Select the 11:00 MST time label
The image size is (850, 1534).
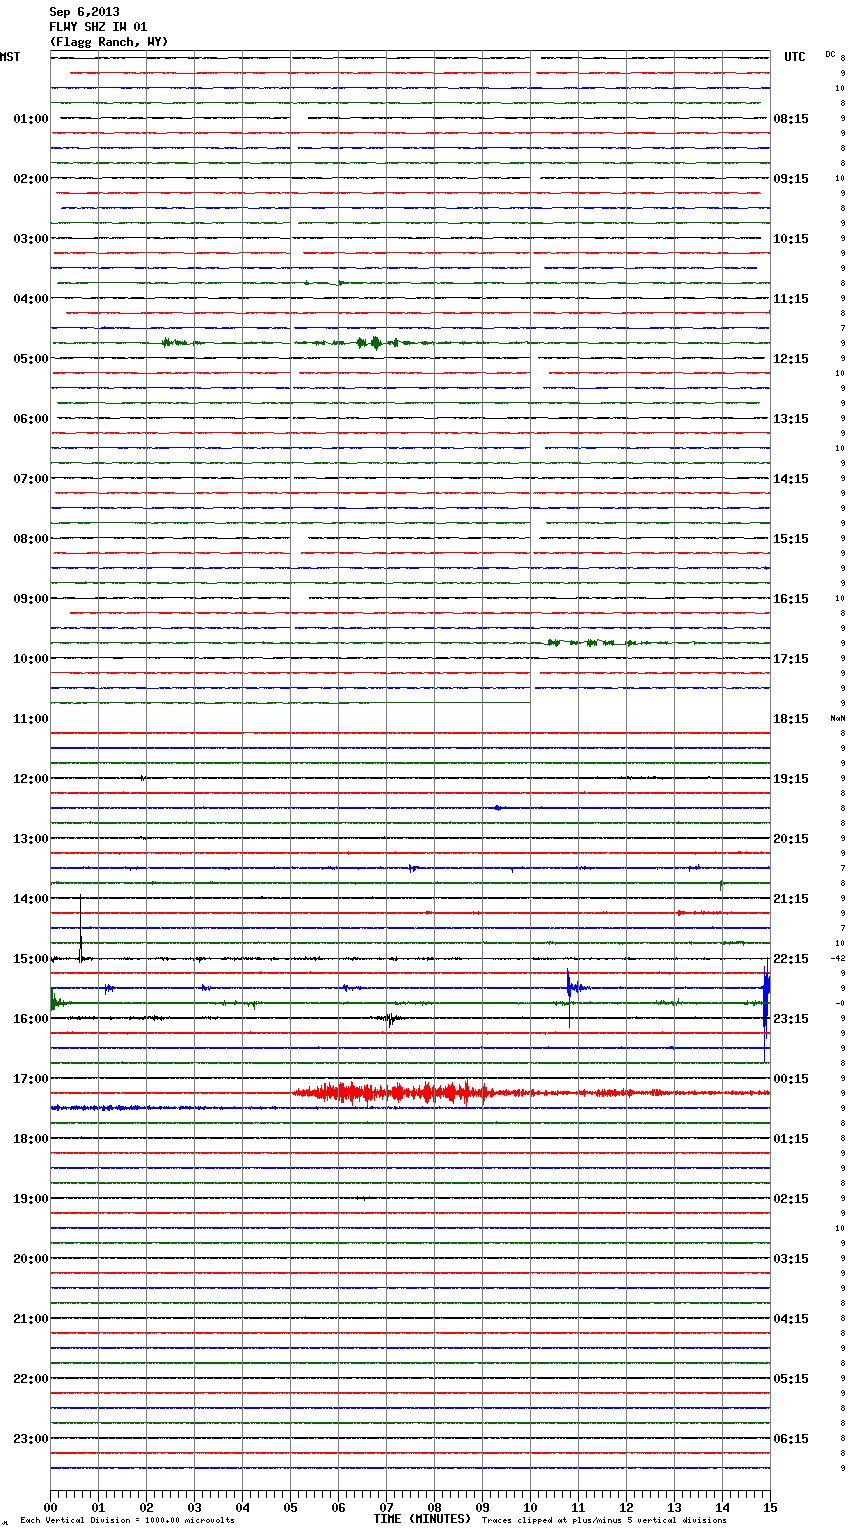pos(31,719)
